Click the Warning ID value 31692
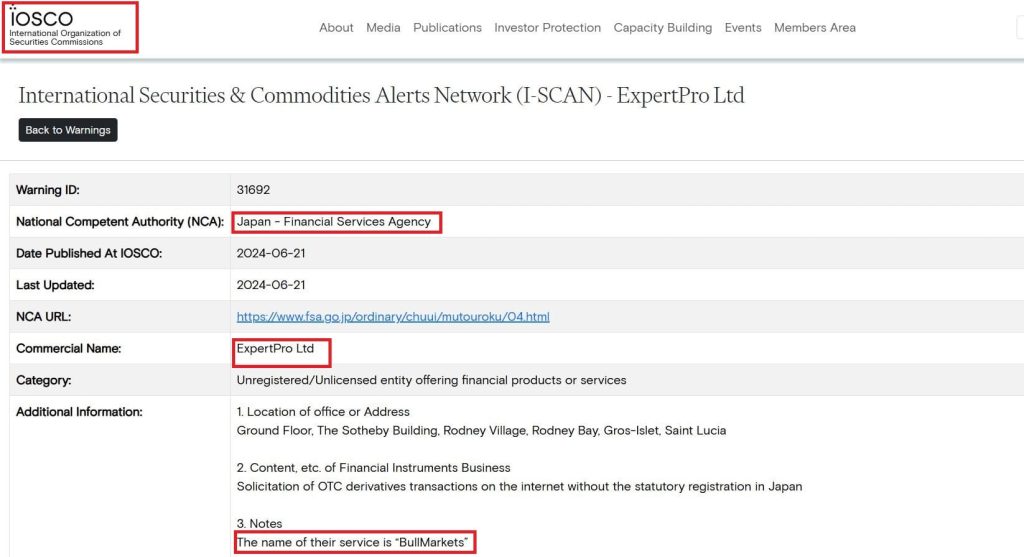The width and height of the screenshot is (1024, 557). click(x=253, y=190)
